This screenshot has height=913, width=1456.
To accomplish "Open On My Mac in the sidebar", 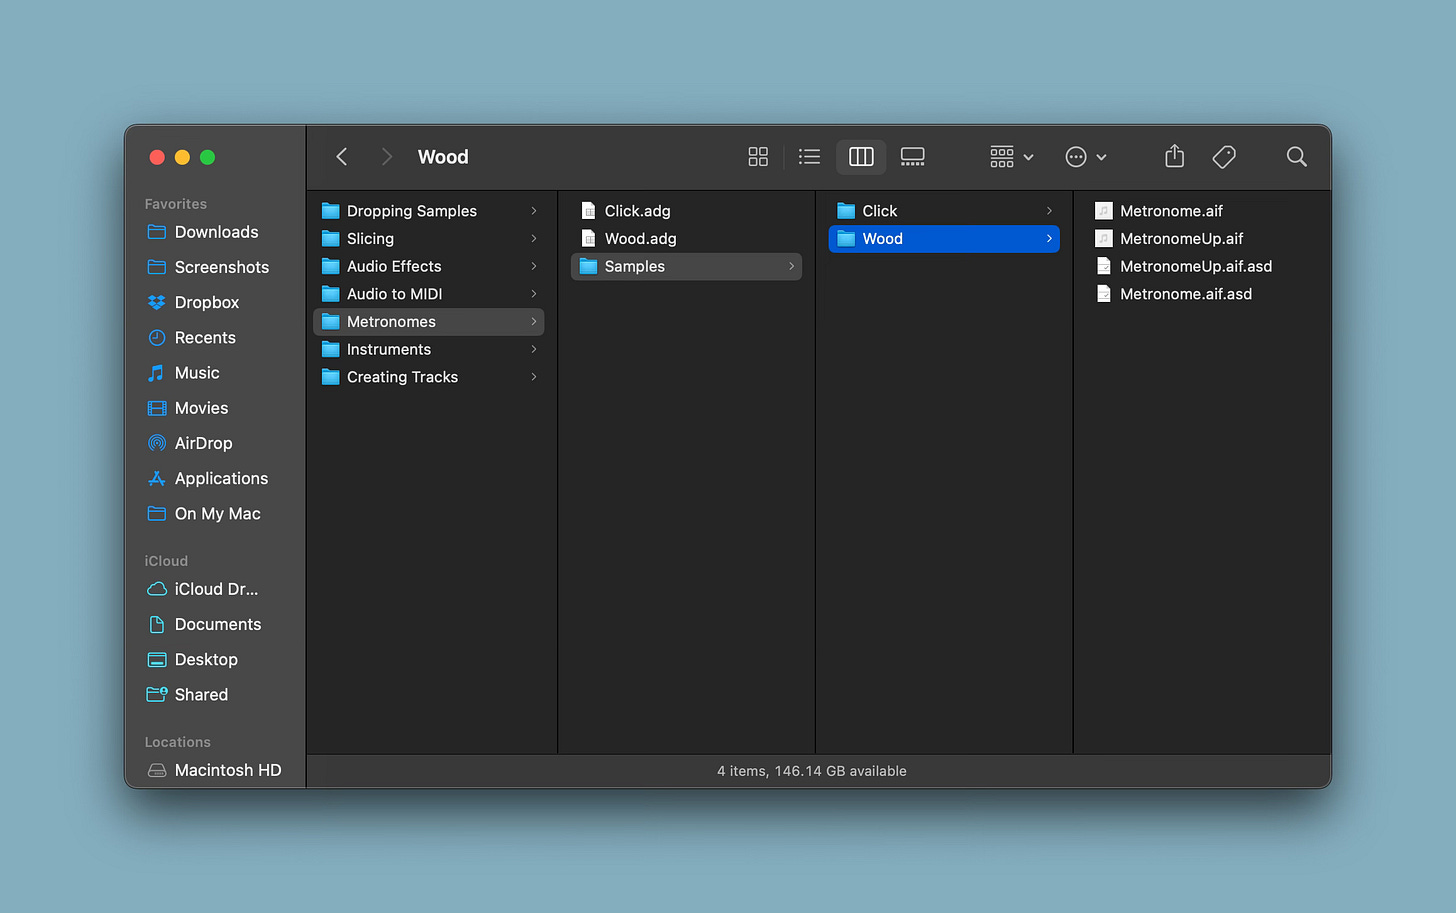I will [x=216, y=514].
